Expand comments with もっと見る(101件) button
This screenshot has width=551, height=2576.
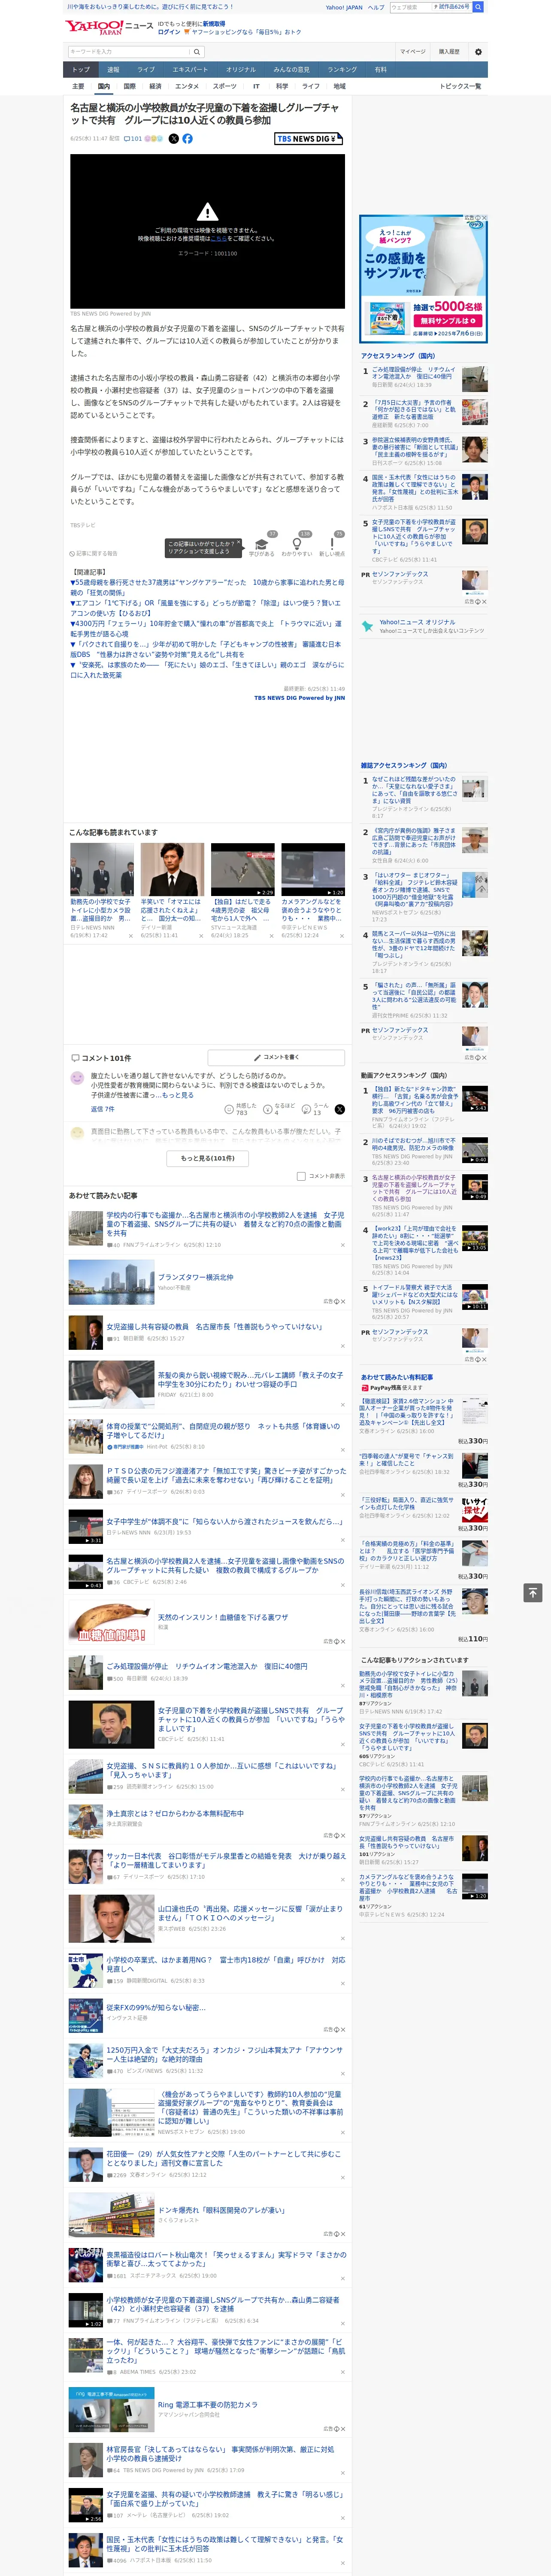pyautogui.click(x=207, y=1158)
